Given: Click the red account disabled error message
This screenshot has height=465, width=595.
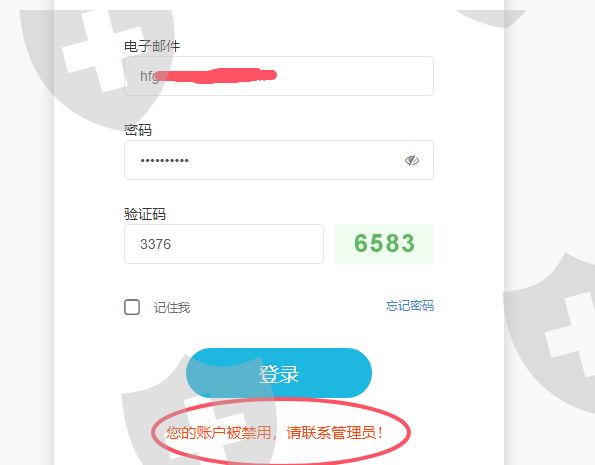Looking at the screenshot, I should [x=274, y=433].
